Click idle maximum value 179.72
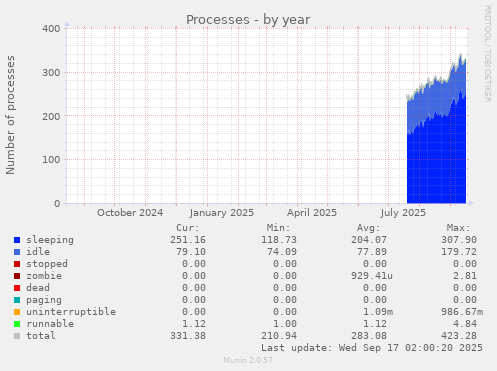This screenshot has height=371, width=497. click(x=459, y=252)
